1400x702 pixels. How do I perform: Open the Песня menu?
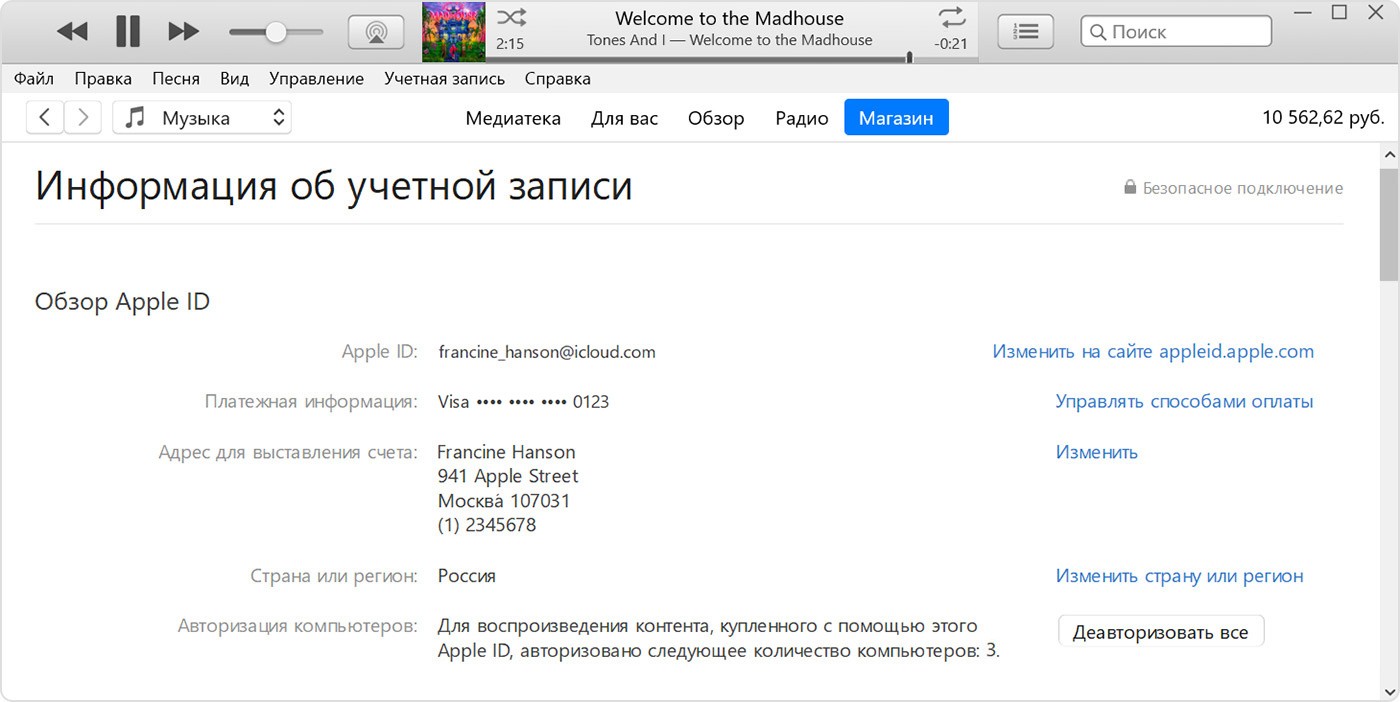point(176,78)
